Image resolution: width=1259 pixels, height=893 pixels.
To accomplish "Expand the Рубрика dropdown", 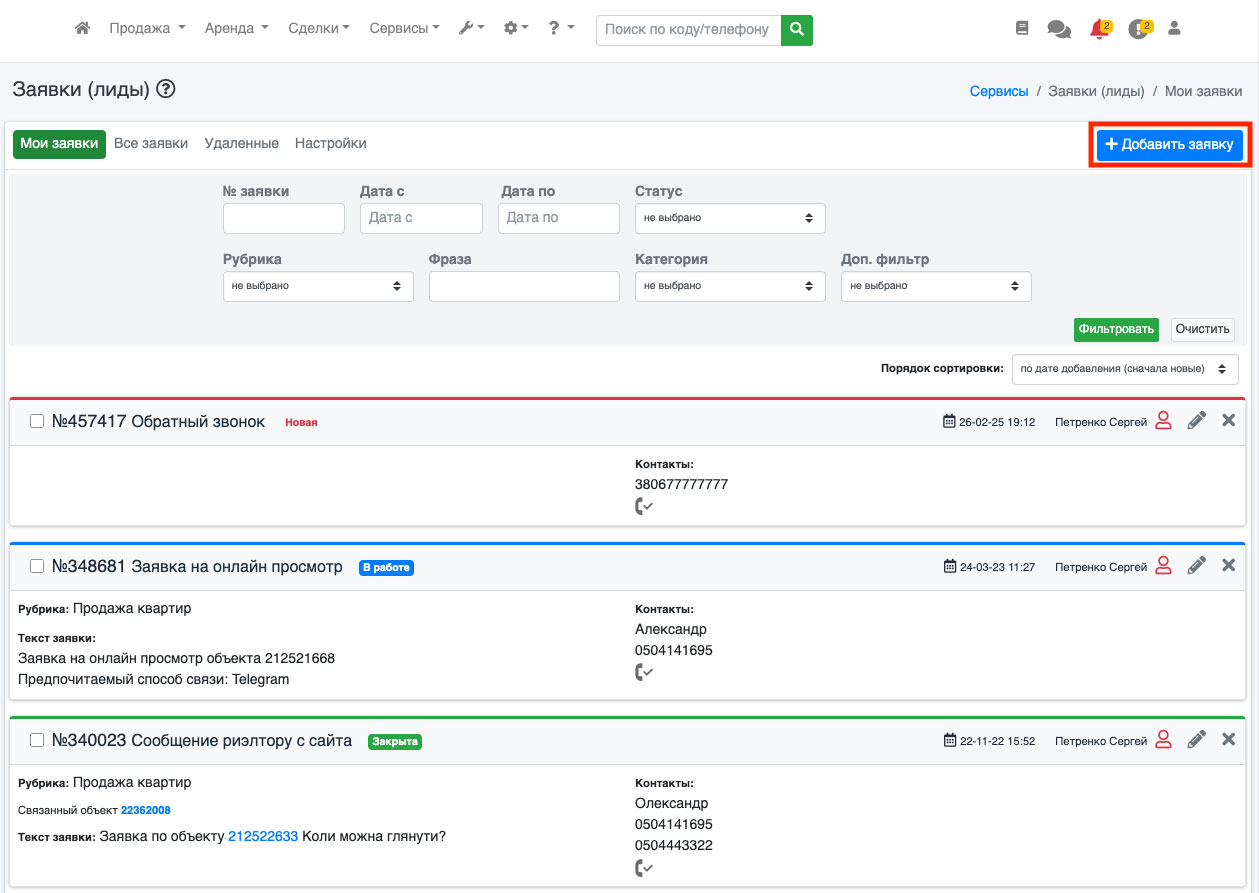I will [318, 286].
